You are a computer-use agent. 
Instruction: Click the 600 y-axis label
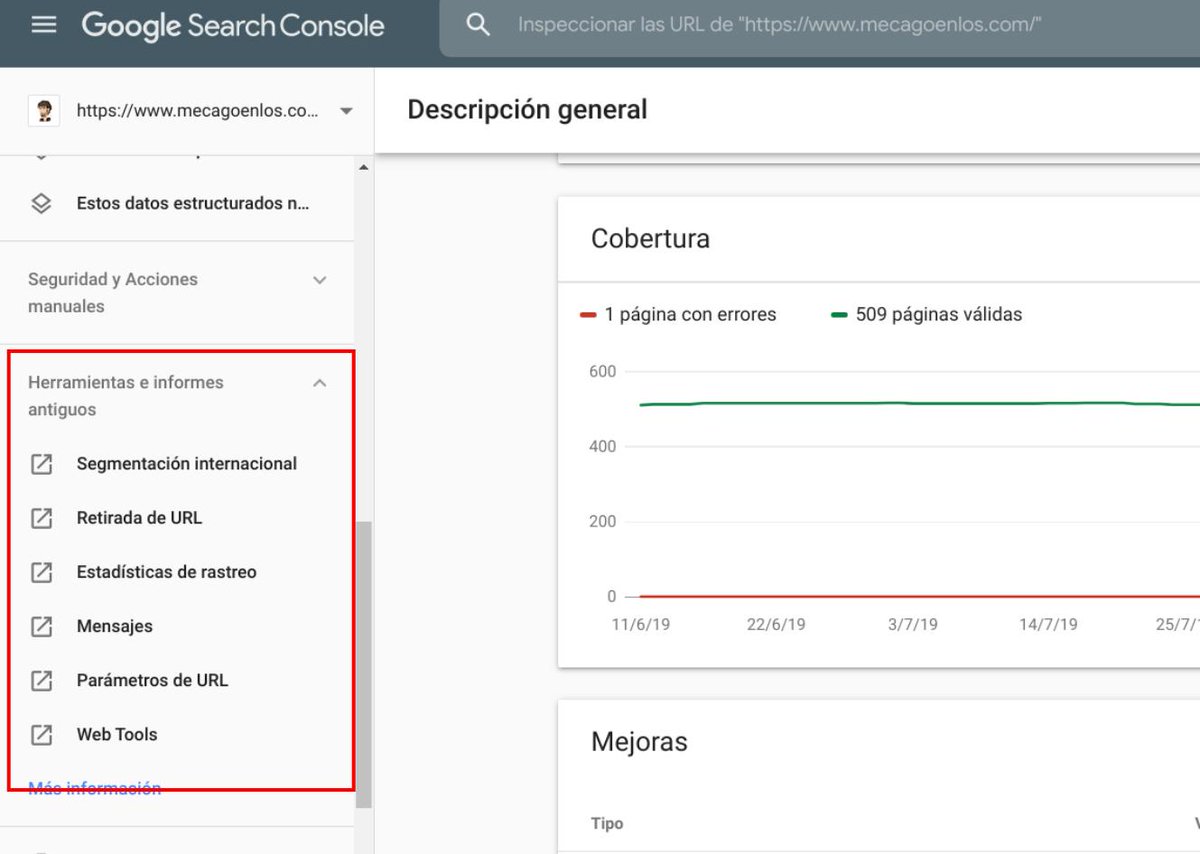coord(603,371)
